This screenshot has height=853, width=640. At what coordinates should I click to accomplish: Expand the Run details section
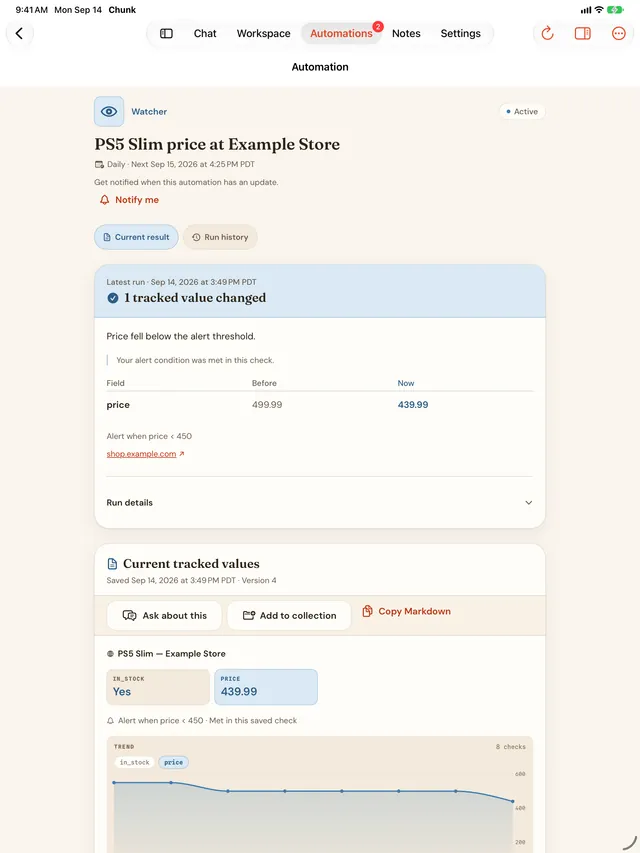[x=319, y=503]
